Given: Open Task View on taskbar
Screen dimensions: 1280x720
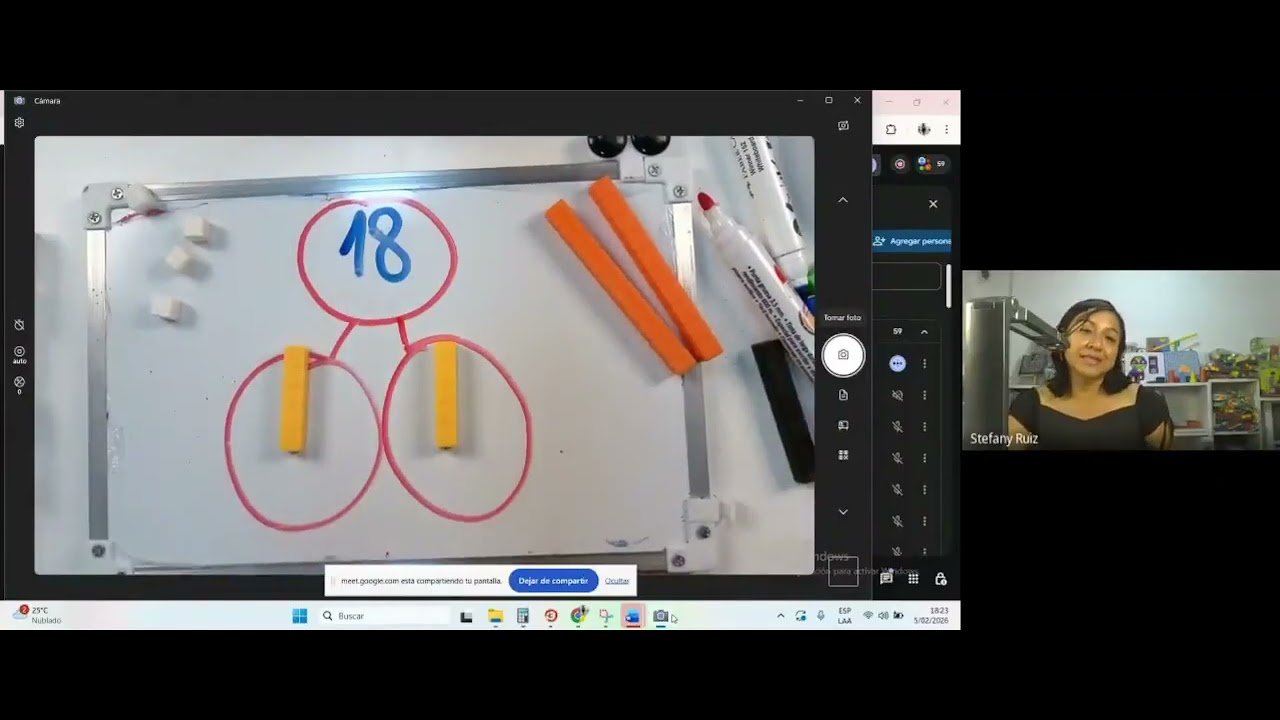Looking at the screenshot, I should (x=466, y=616).
